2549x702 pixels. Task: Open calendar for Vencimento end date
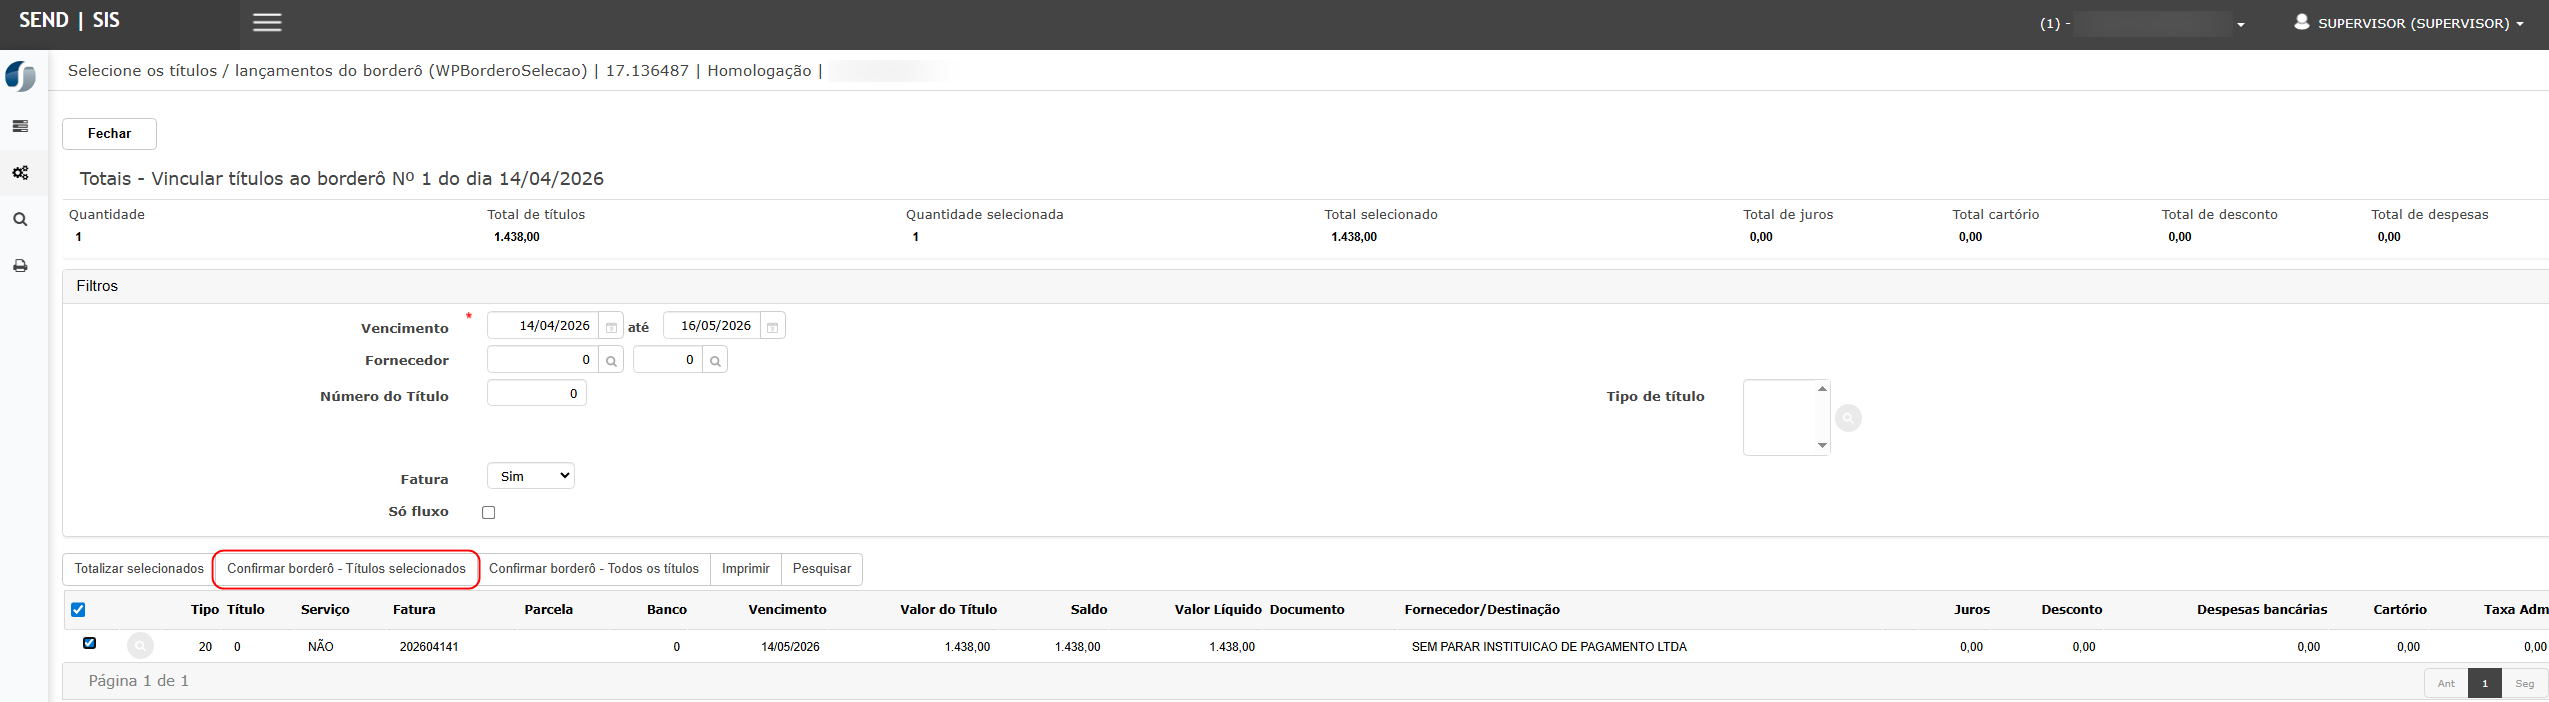[x=772, y=327]
